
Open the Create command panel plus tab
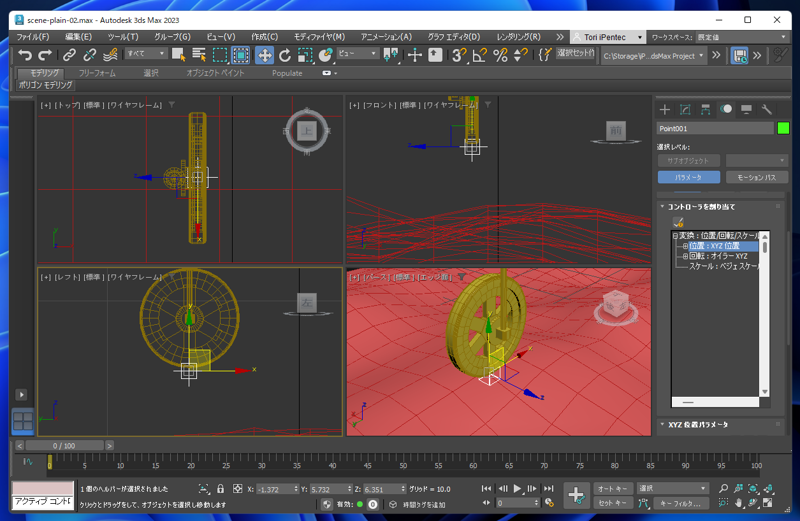click(x=664, y=109)
